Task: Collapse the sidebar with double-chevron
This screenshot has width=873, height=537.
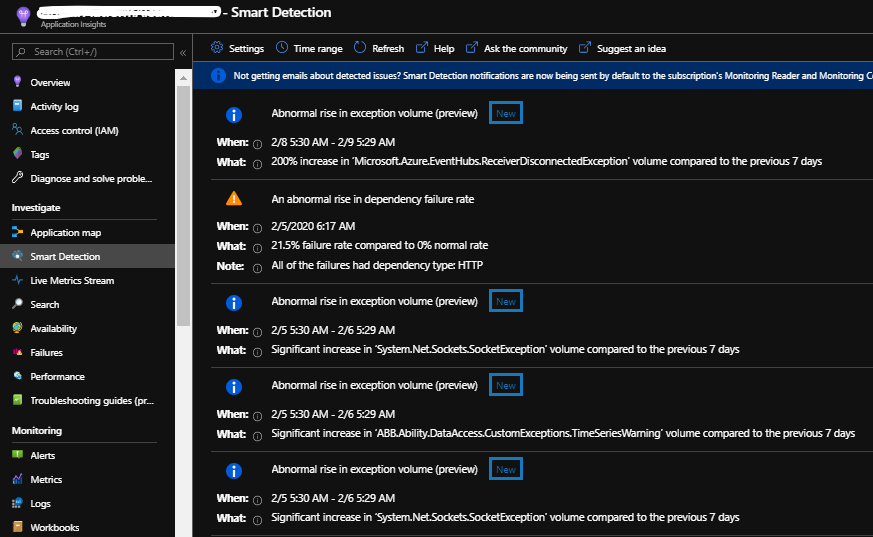Action: click(x=183, y=52)
